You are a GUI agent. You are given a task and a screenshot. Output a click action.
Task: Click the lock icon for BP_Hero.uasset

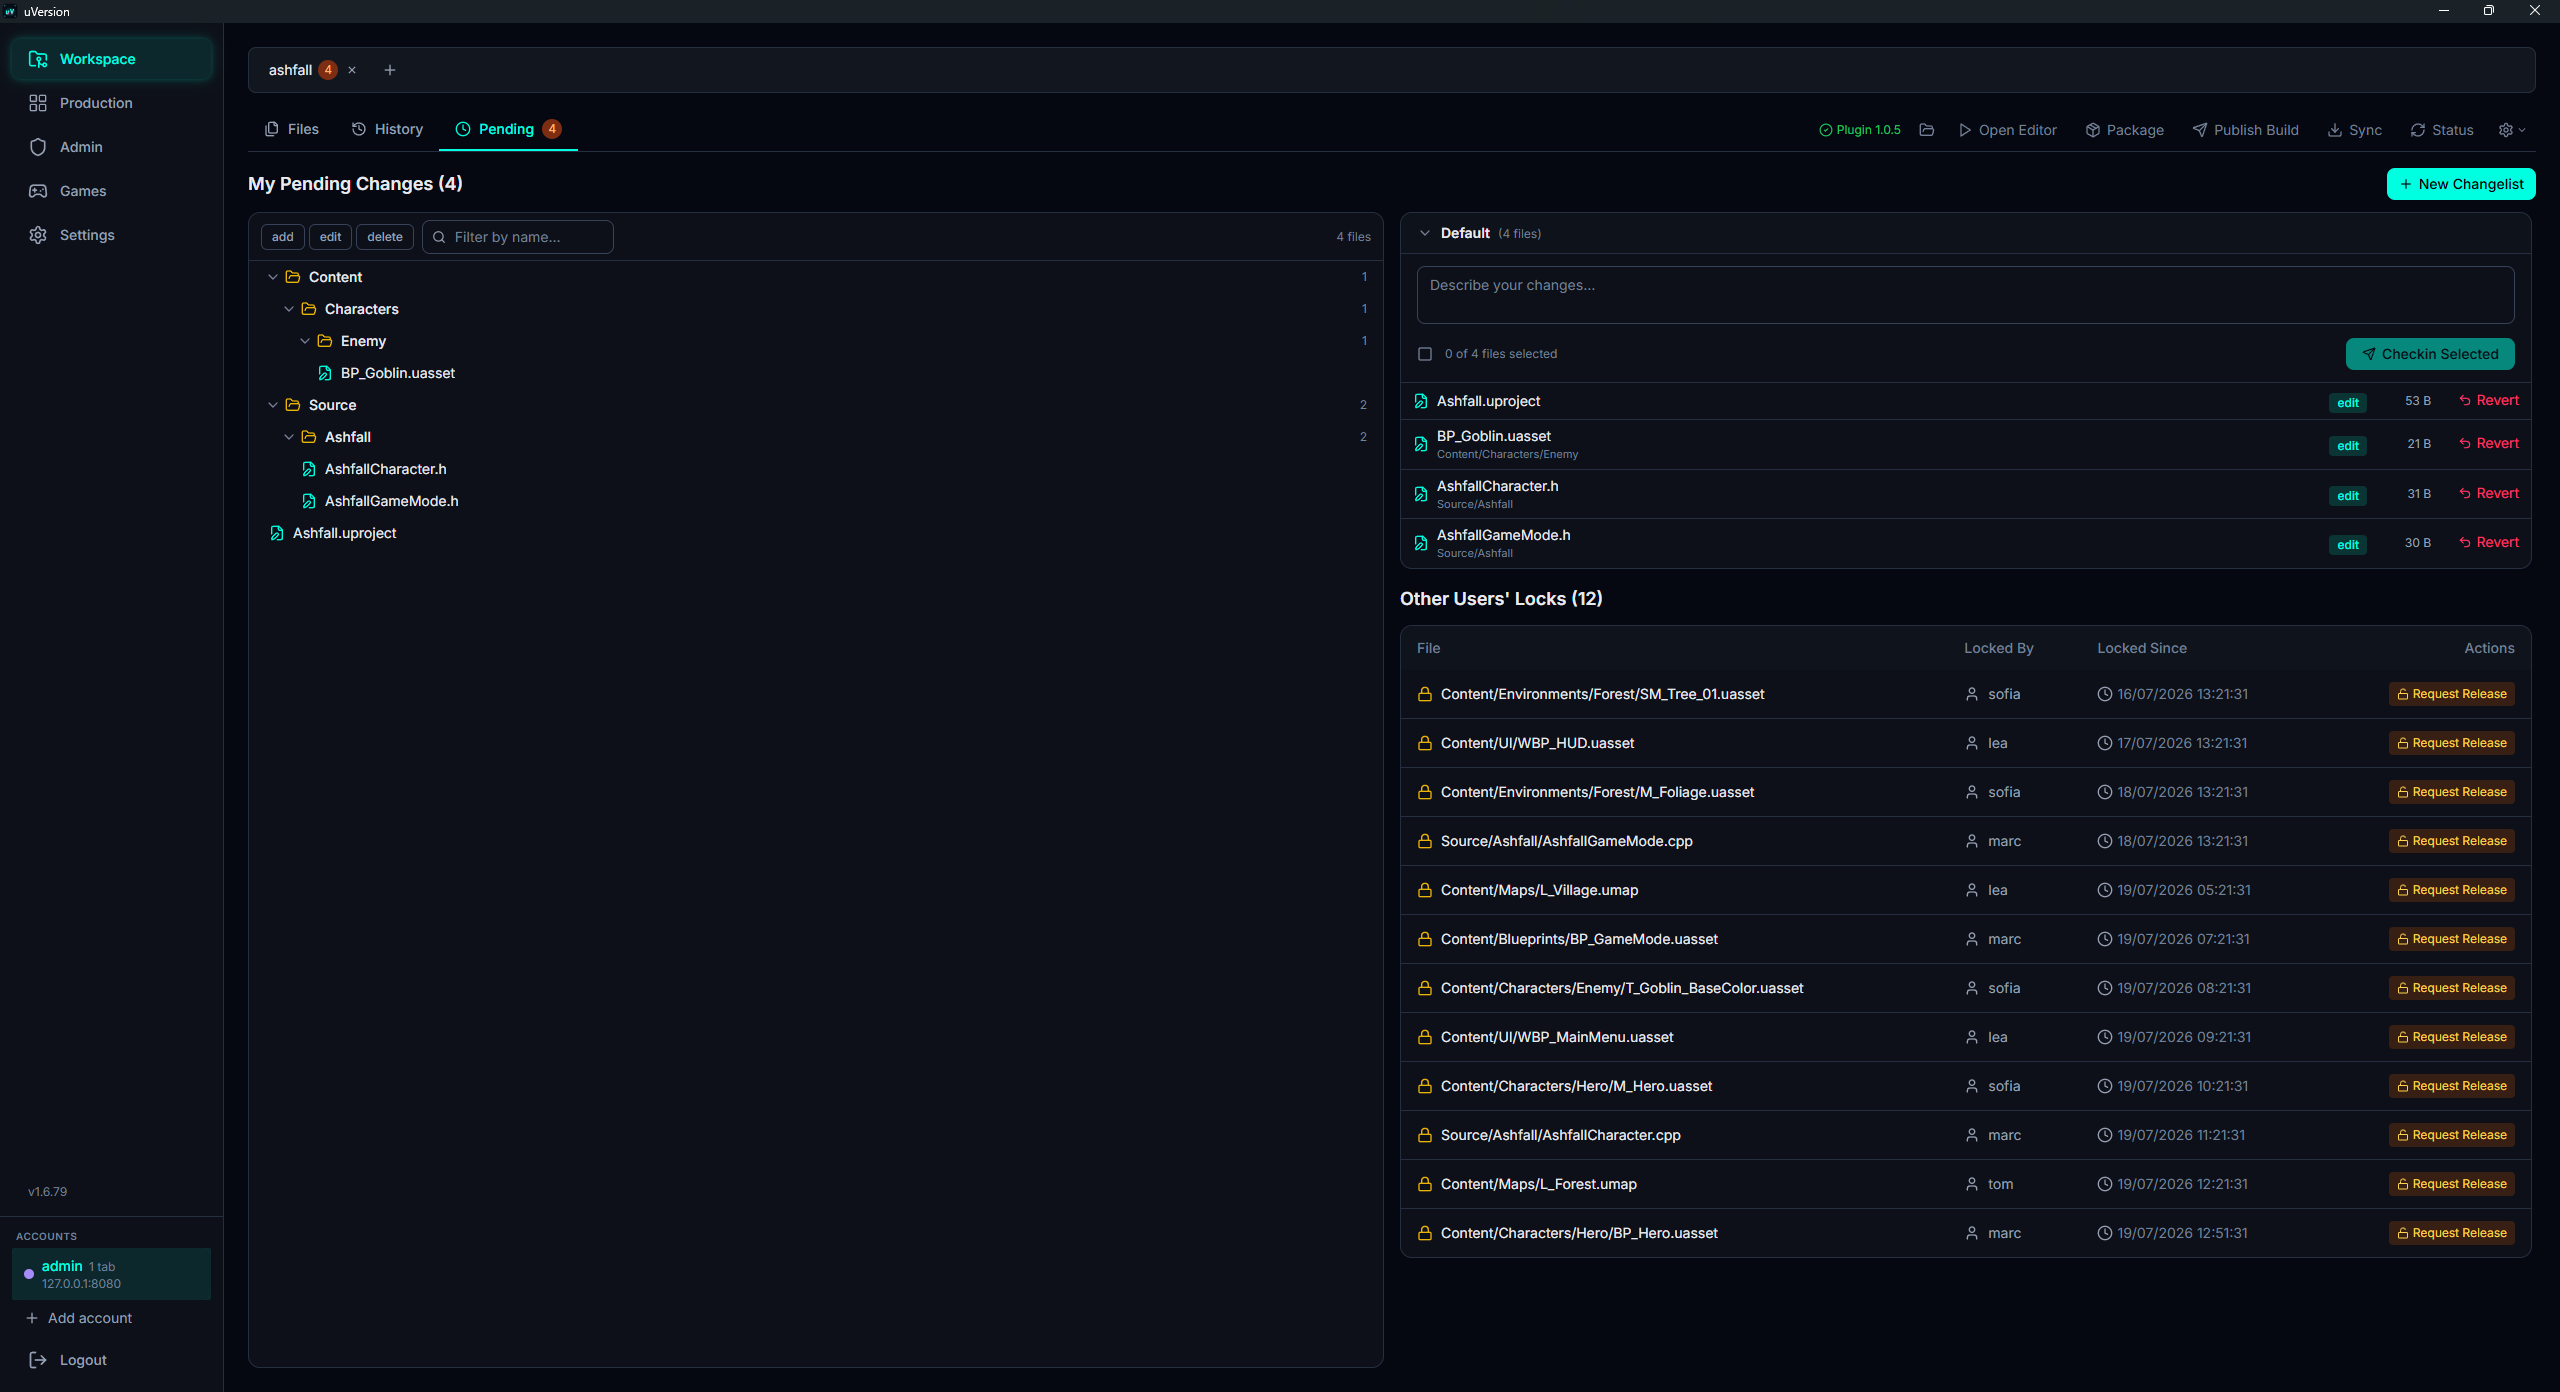(1425, 1233)
